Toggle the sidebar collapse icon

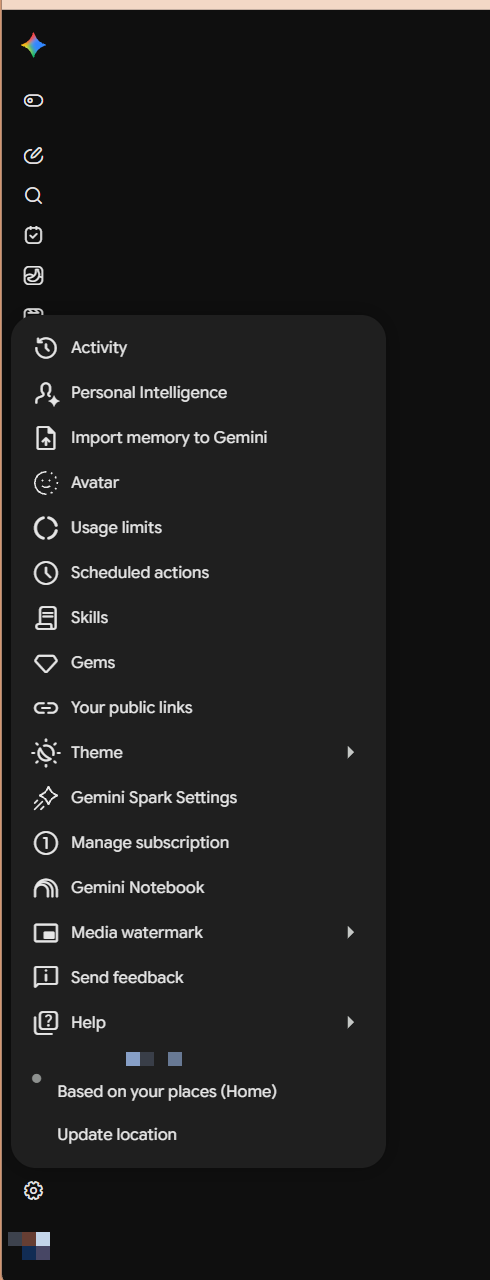pyautogui.click(x=33, y=100)
